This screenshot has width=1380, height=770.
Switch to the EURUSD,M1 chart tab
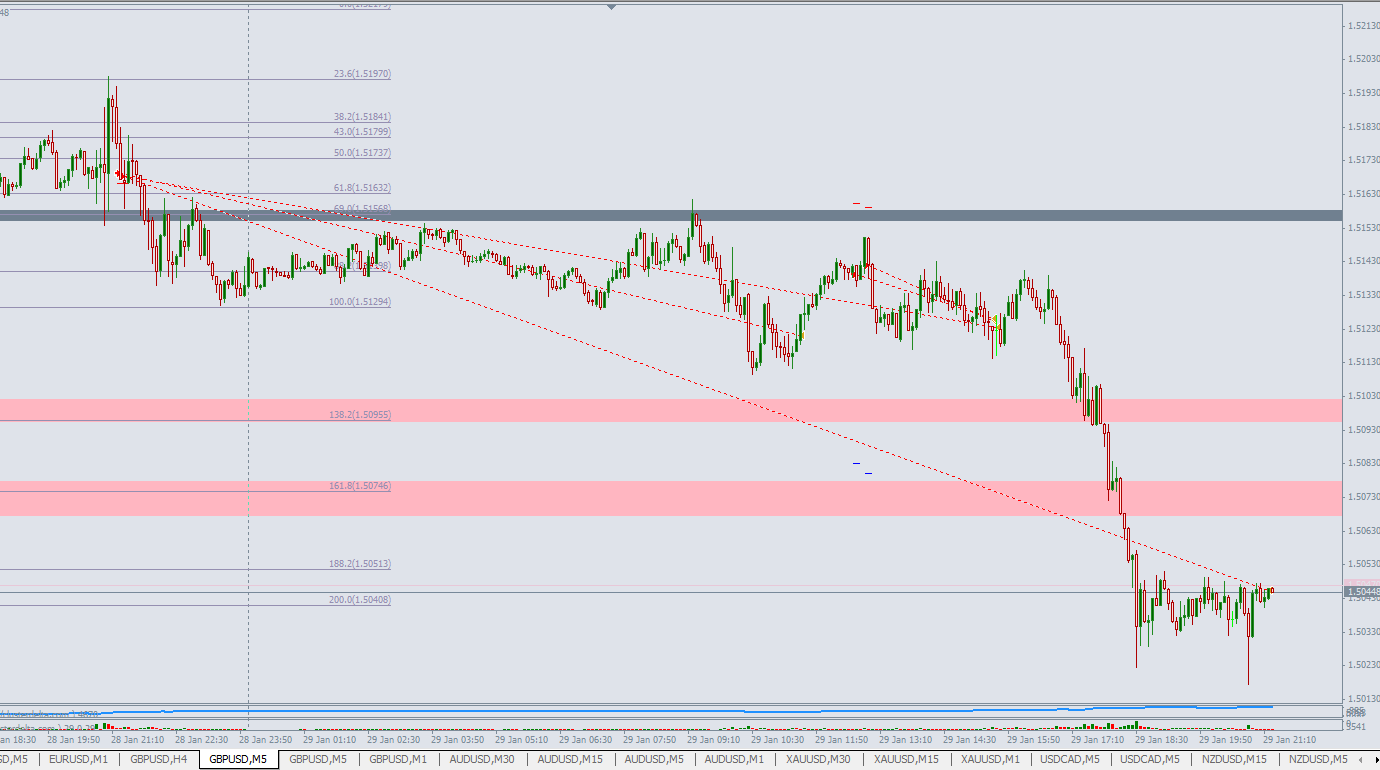78,760
